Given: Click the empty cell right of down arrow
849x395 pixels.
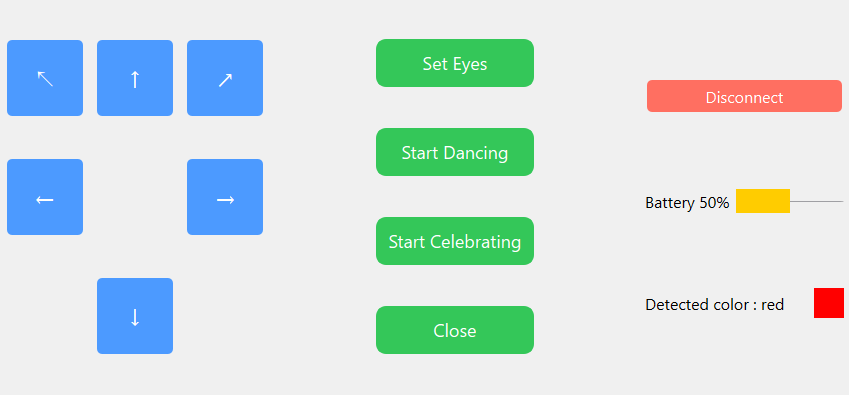Looking at the screenshot, I should [x=225, y=316].
